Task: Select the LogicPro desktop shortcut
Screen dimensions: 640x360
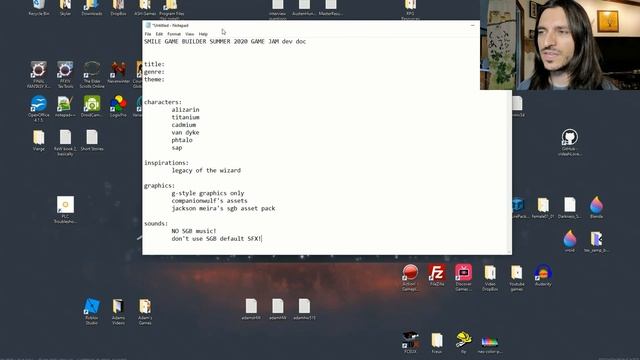Action: [118, 106]
